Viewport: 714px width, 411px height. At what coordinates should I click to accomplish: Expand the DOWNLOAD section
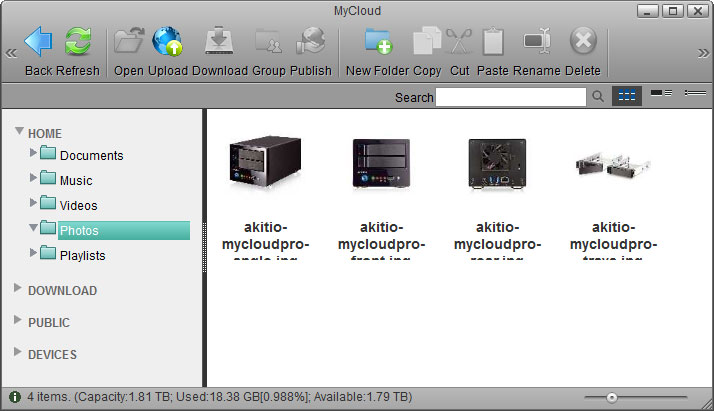point(19,289)
